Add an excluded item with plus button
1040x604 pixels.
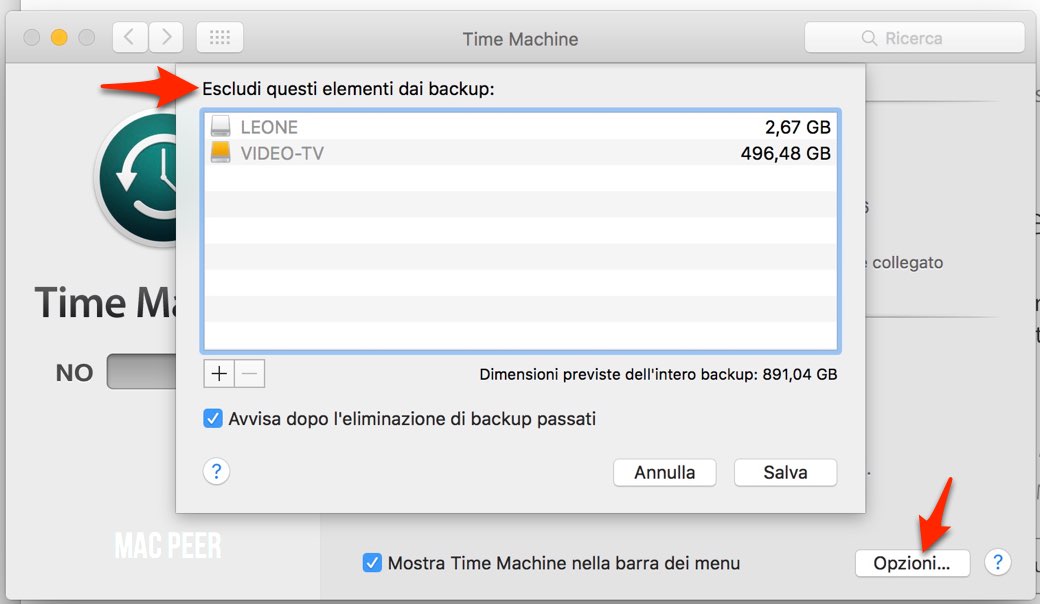[x=219, y=374]
